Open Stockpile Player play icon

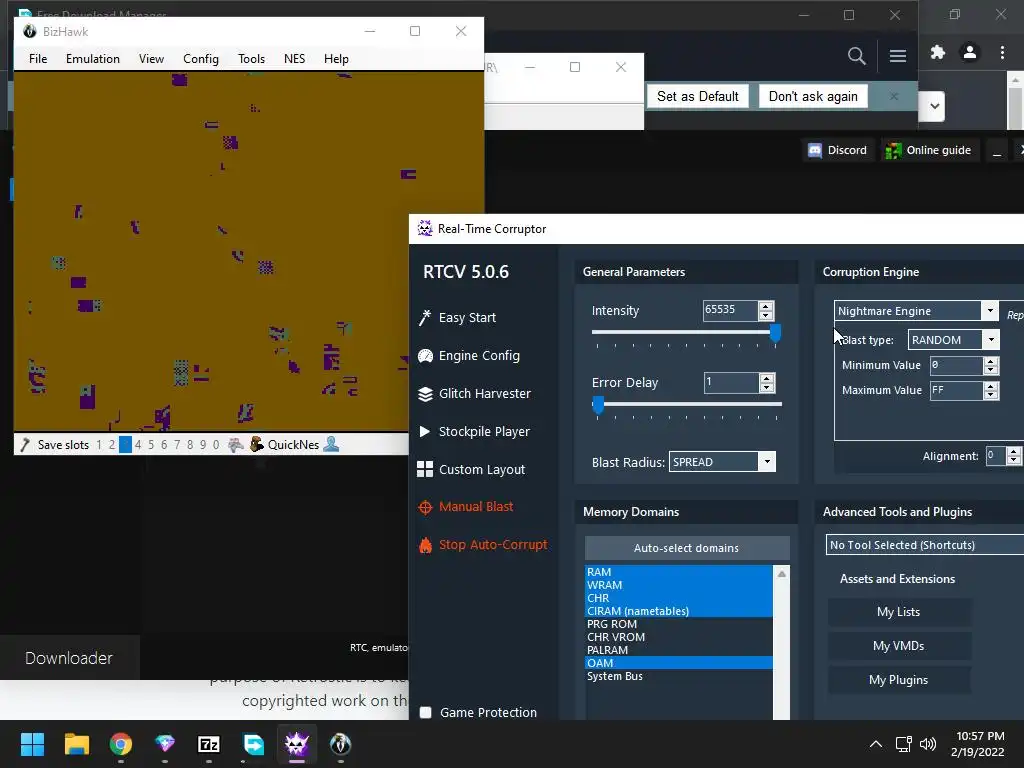pos(424,432)
